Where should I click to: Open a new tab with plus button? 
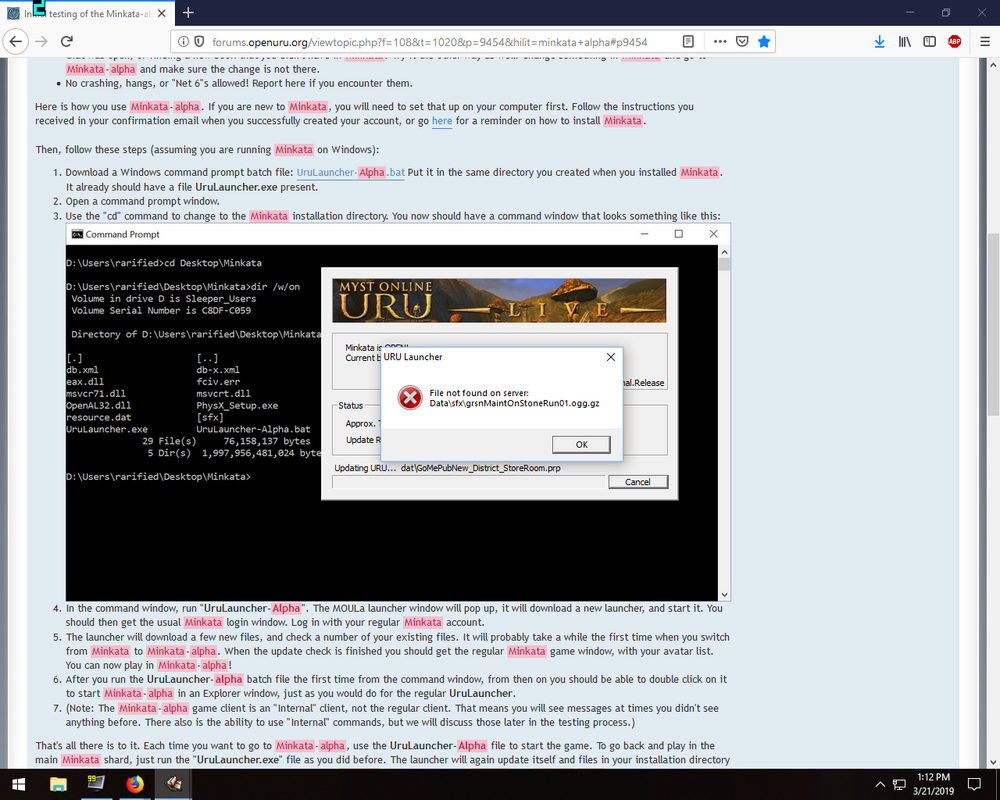(188, 13)
